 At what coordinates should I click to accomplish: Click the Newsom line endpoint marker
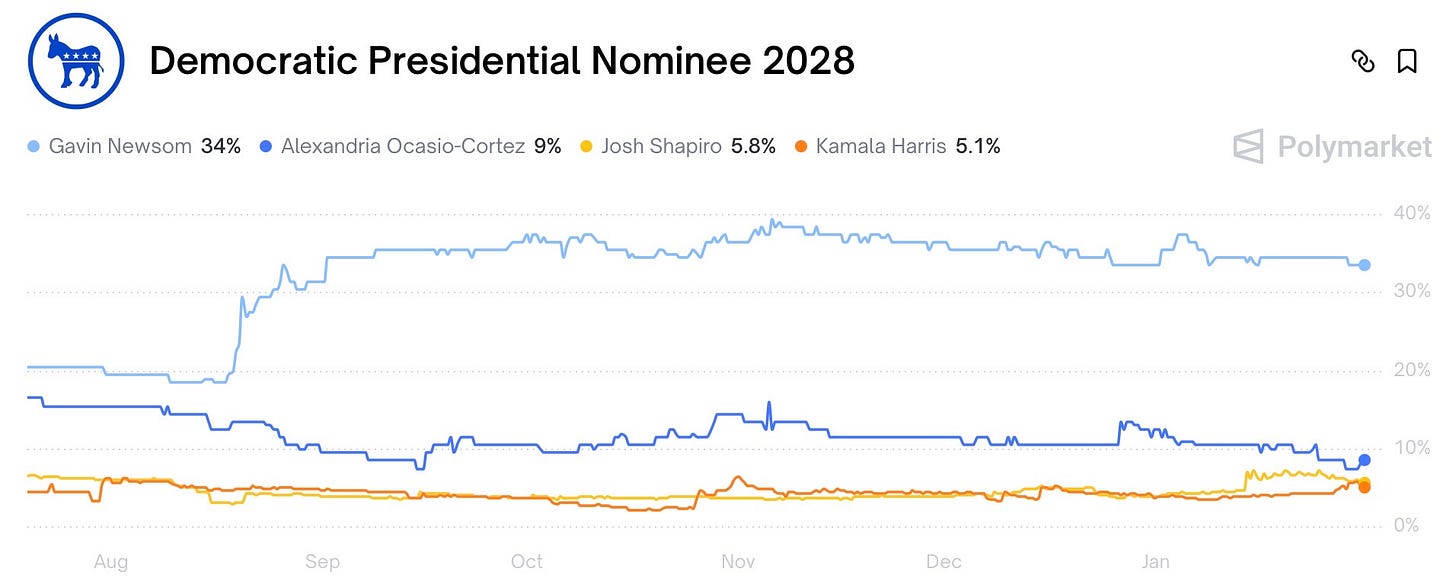(1364, 265)
